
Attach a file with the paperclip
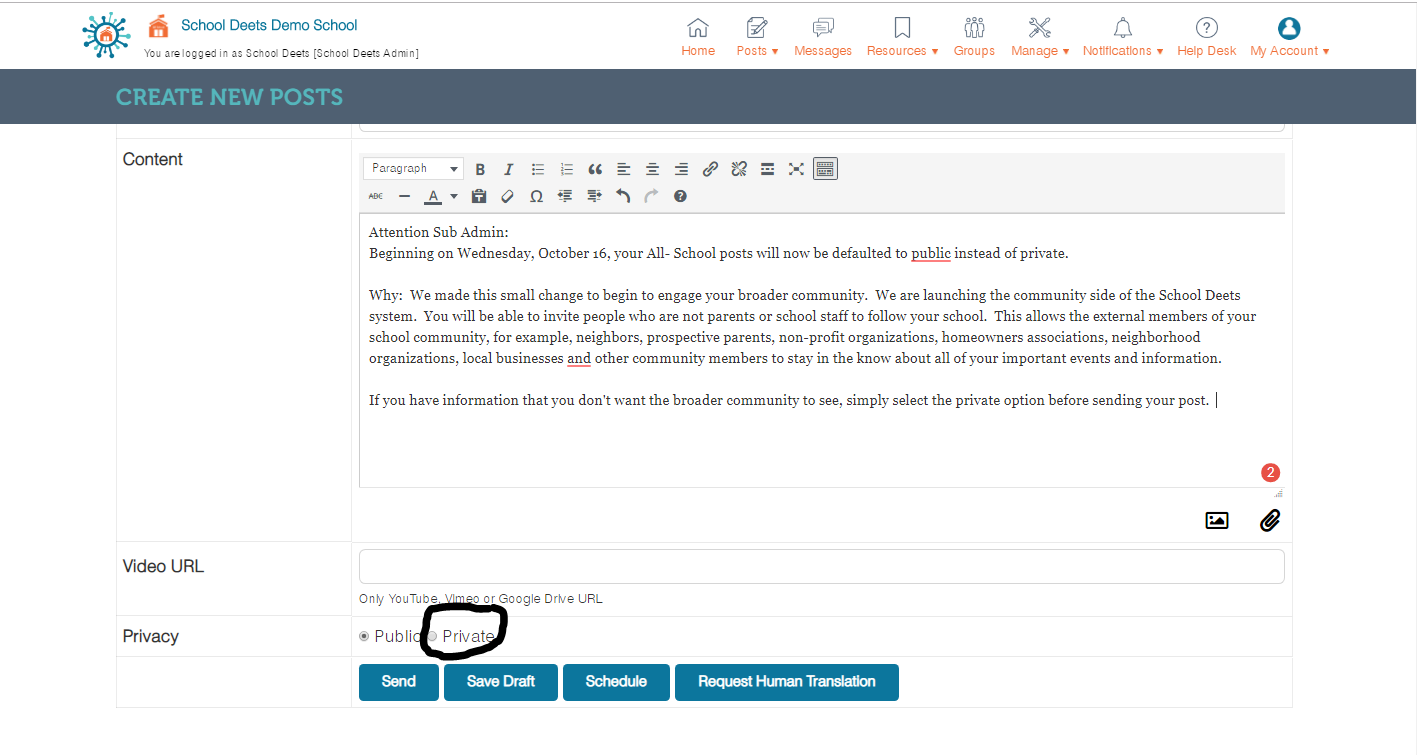(1270, 520)
